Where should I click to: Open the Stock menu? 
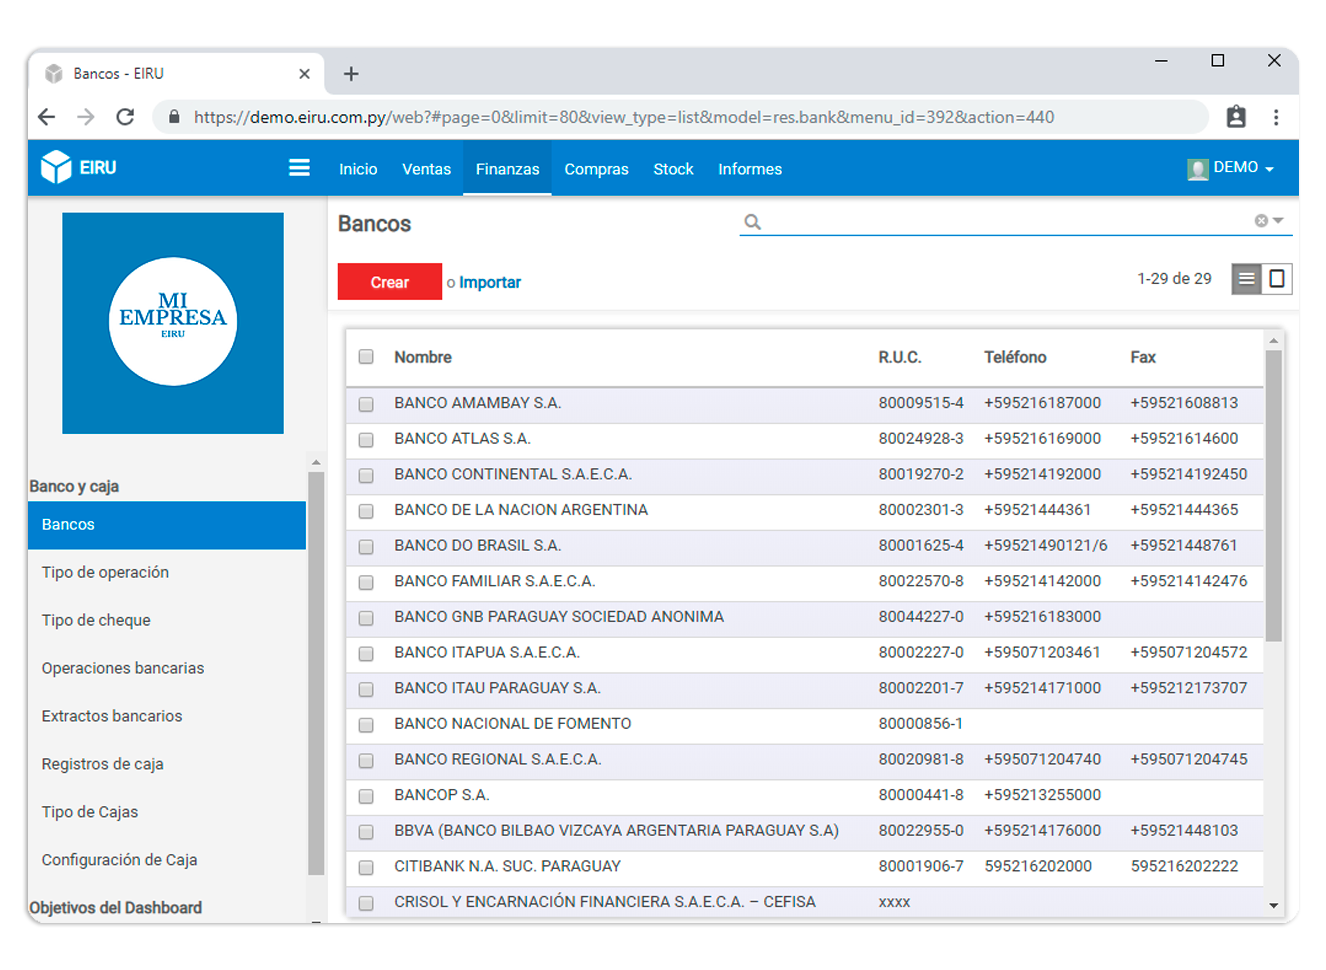point(673,169)
